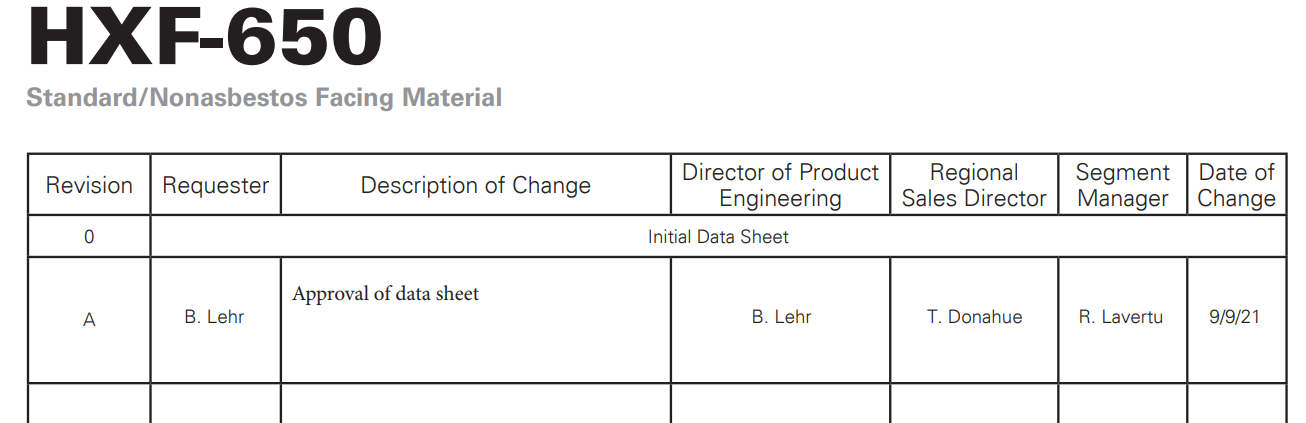Click the Date of Change header
The width and height of the screenshot is (1306, 423).
click(x=1237, y=185)
